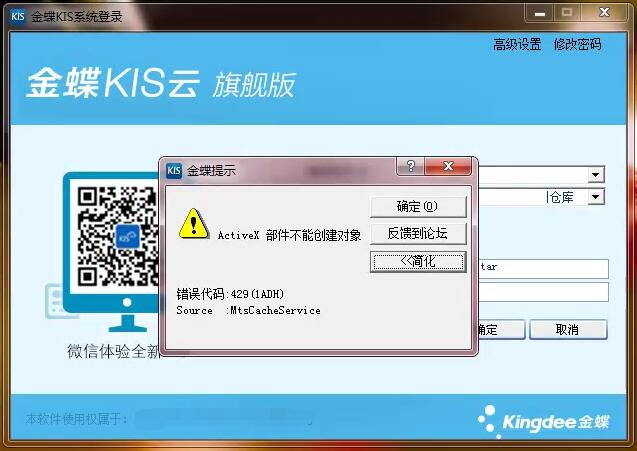The width and height of the screenshot is (637, 451).
Task: Click the login 确定 button behind dialog
Action: point(497,329)
